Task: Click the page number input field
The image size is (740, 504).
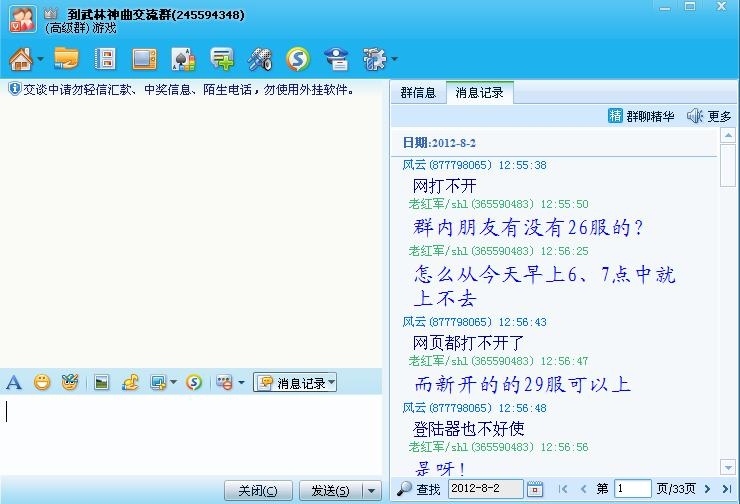Action: coord(632,489)
